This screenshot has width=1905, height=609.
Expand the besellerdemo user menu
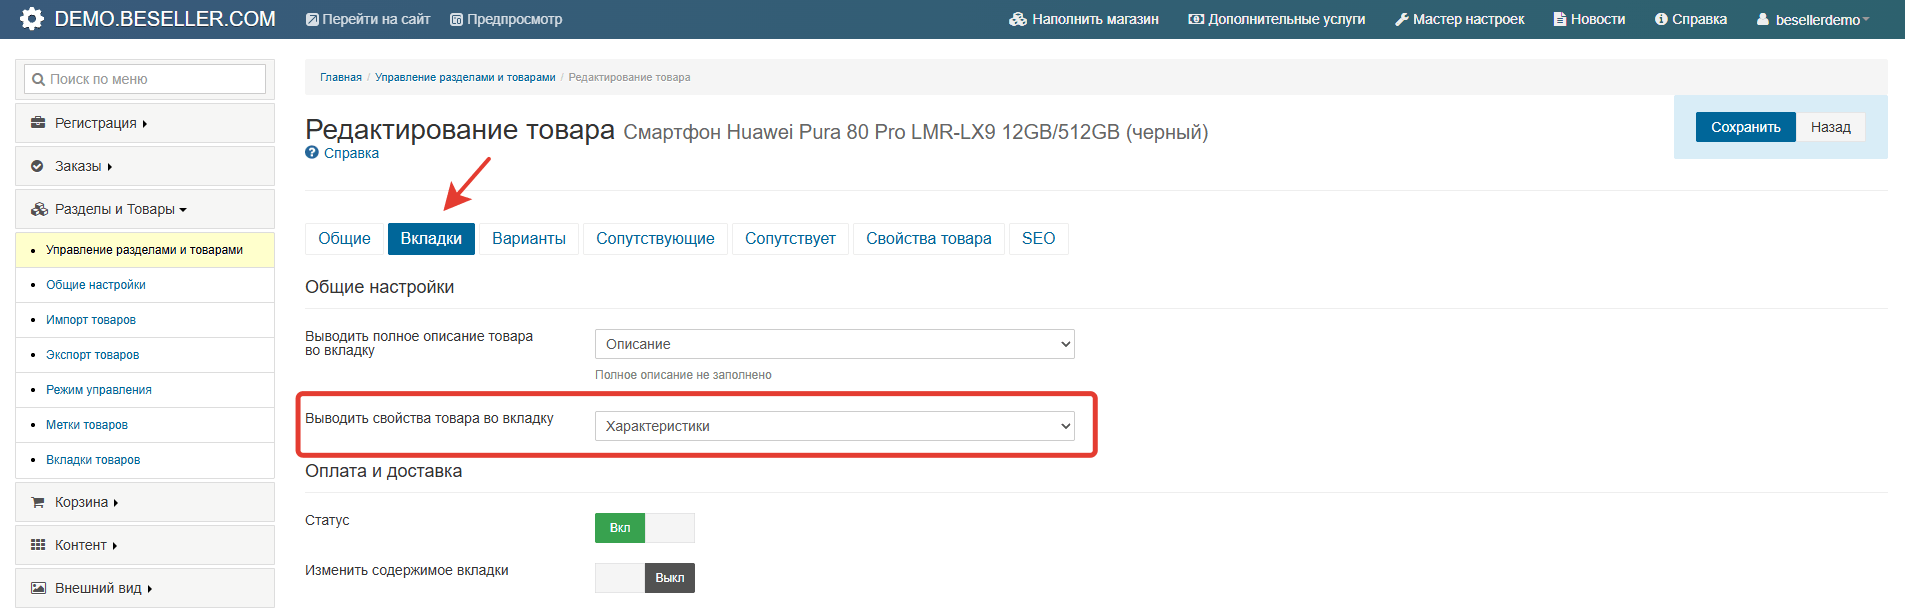[x=1813, y=20]
